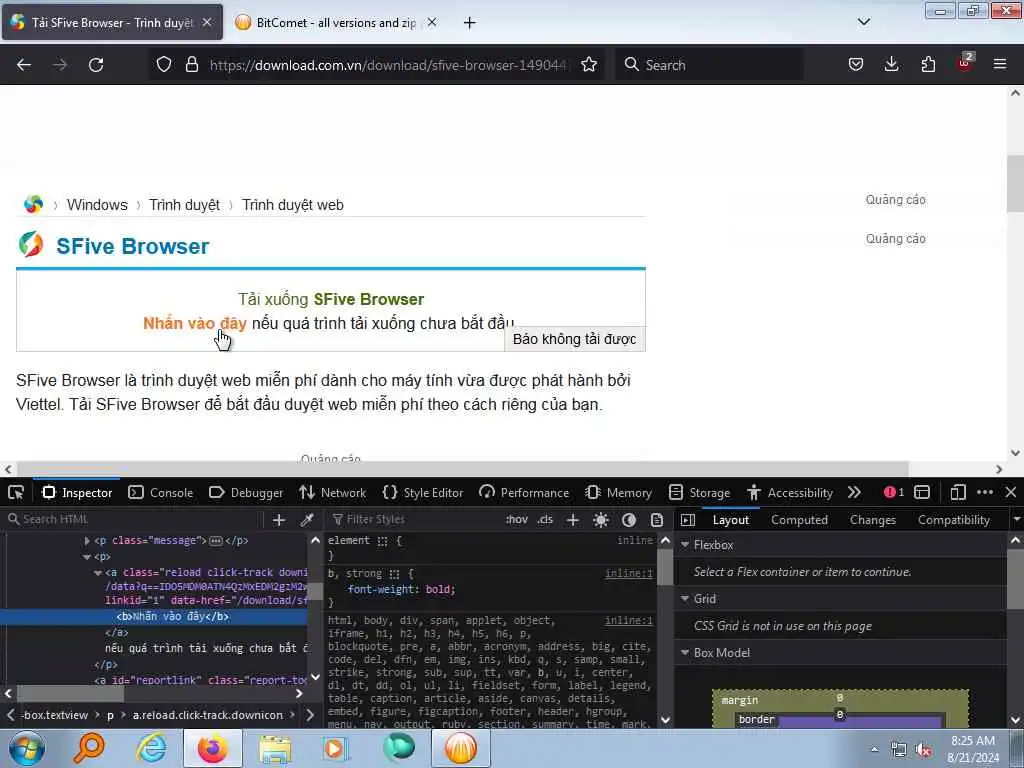Toggle light color scheme simulation
This screenshot has height=768, width=1024.
tap(601, 520)
